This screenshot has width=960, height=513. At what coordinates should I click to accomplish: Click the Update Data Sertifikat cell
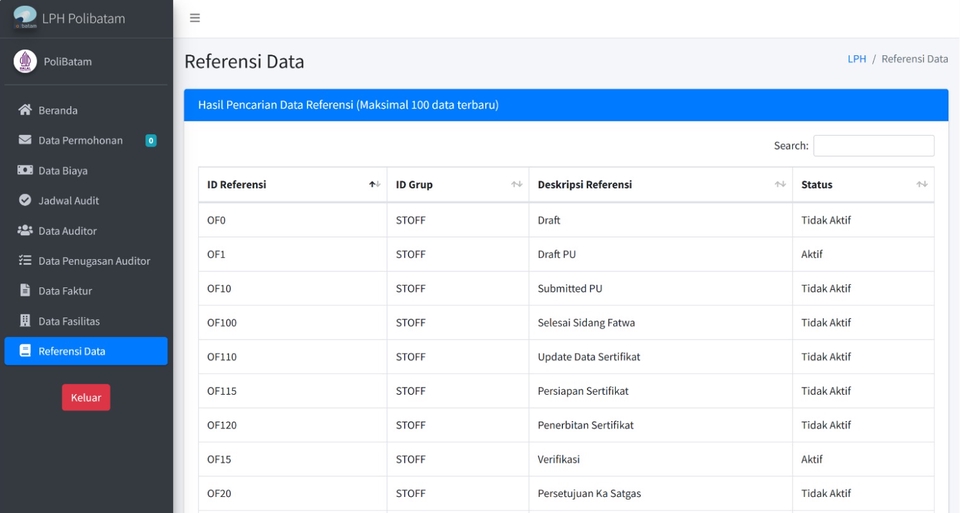[661, 357]
